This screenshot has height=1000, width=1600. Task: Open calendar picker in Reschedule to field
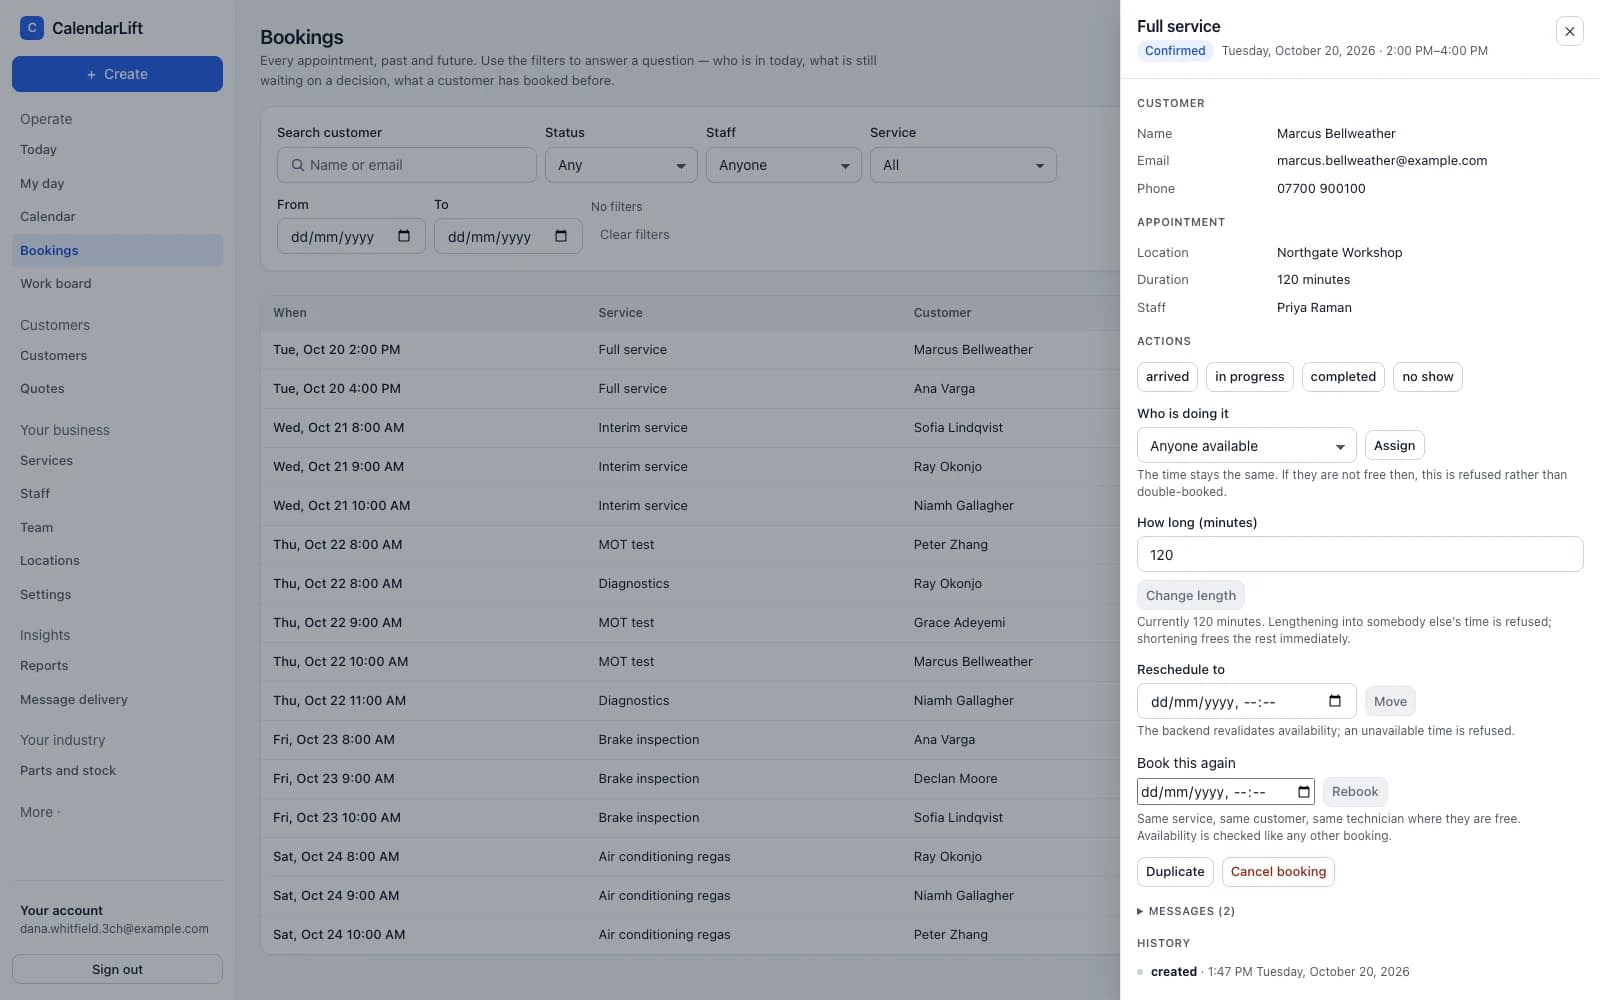1335,701
